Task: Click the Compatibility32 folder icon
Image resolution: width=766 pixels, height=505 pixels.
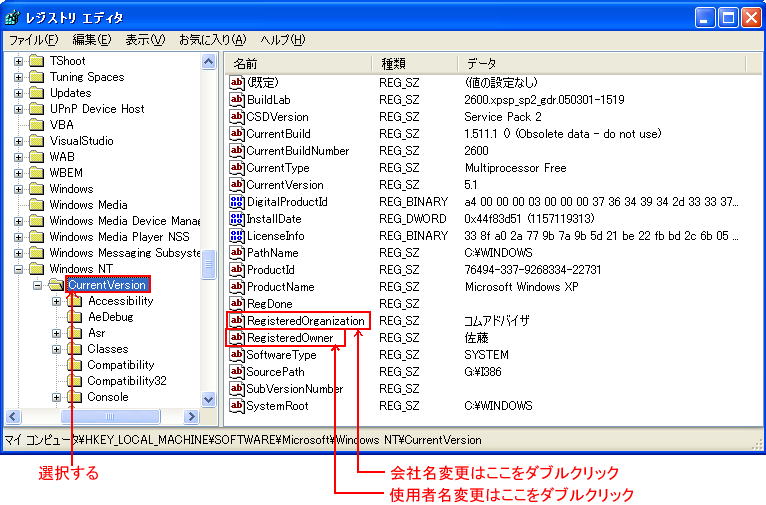Action: click(x=74, y=381)
